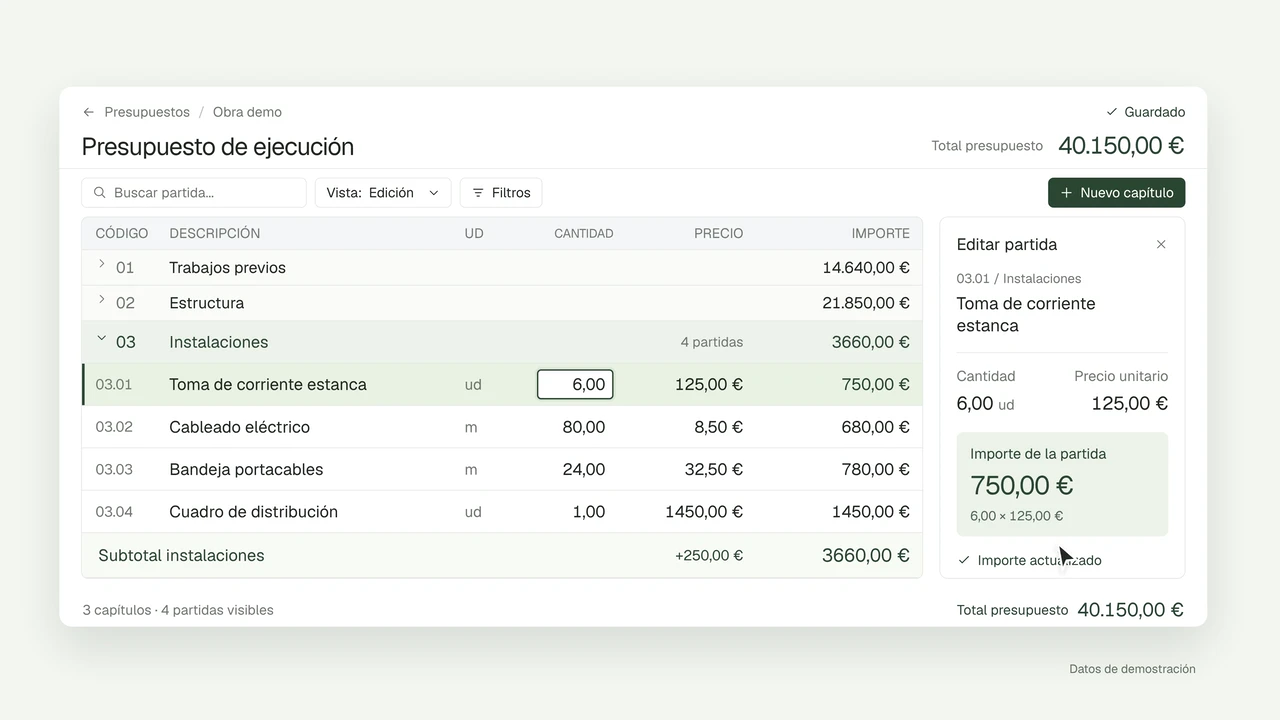Open the Presupuestos breadcrumb link
Image resolution: width=1280 pixels, height=720 pixels.
click(x=147, y=112)
